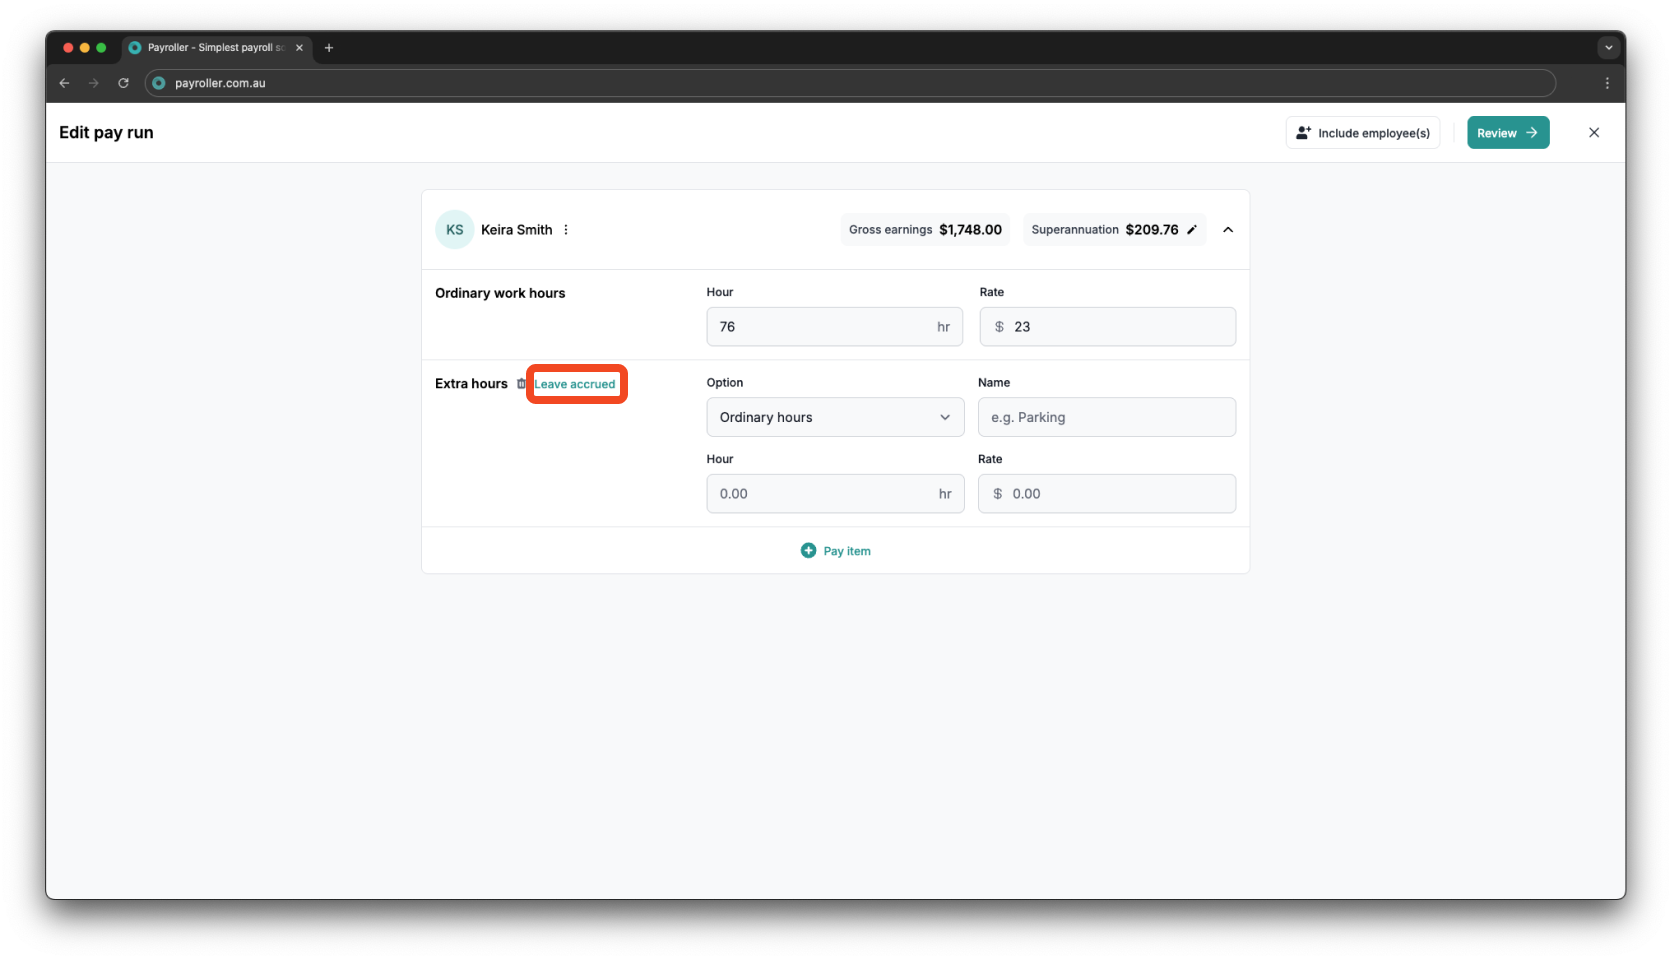Screen dimensions: 1672x960
Task: Click the KS avatar for Keira Smith
Action: pyautogui.click(x=455, y=230)
